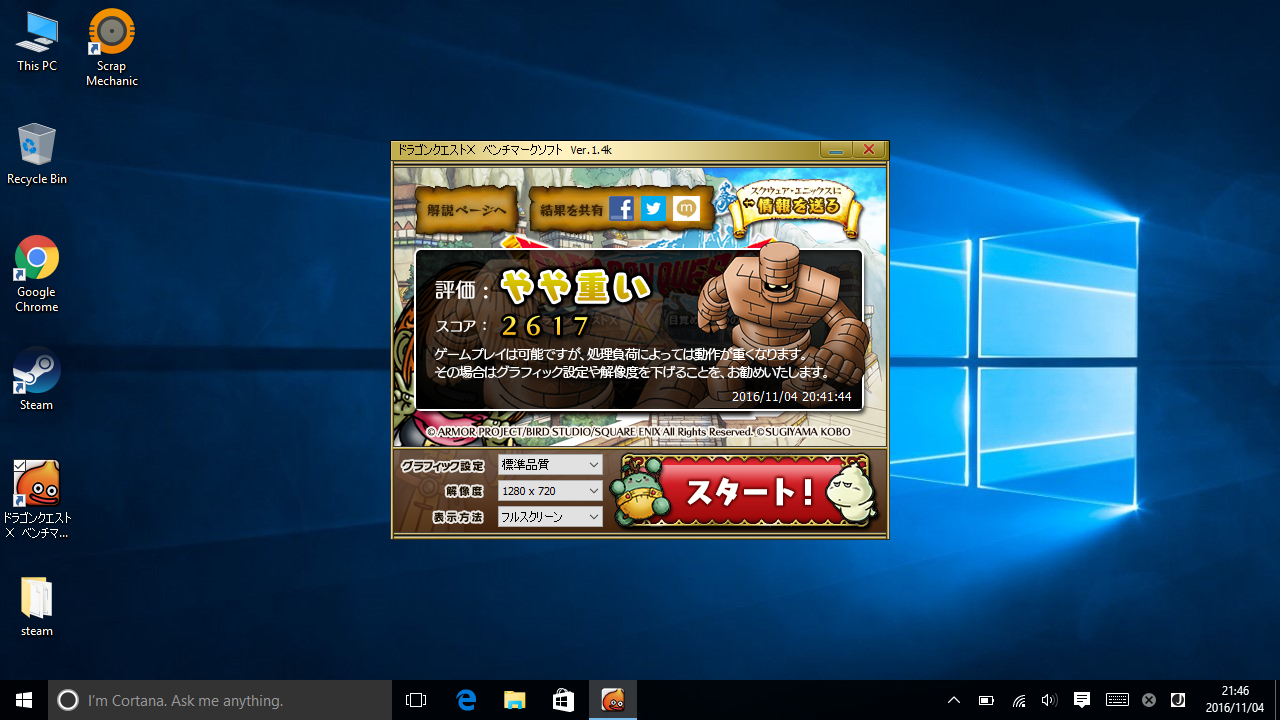
Task: Select the steam folder on desktop
Action: [x=37, y=606]
